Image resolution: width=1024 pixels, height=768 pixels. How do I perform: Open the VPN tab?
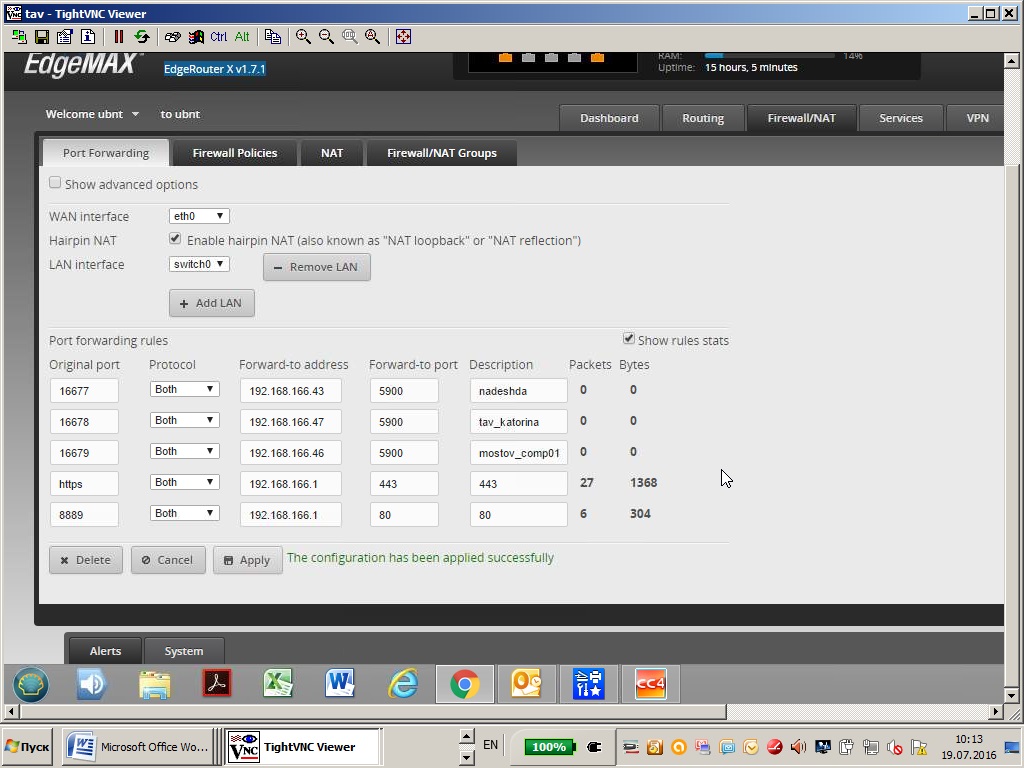click(976, 118)
